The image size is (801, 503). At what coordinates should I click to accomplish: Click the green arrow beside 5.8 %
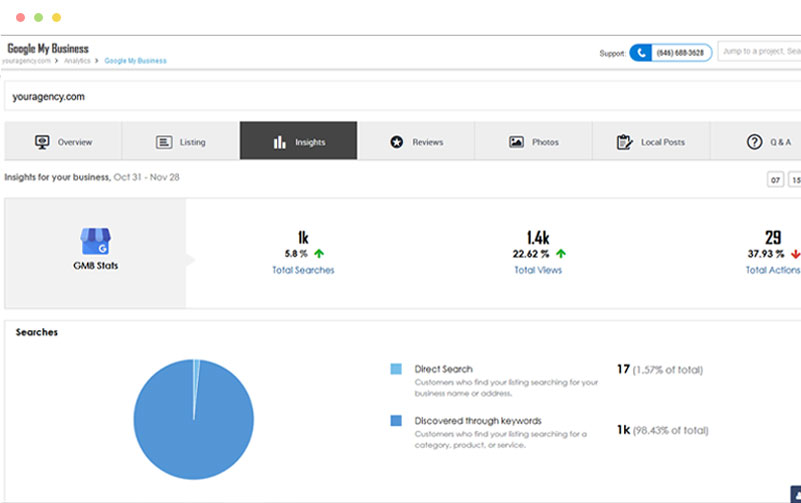(x=319, y=253)
